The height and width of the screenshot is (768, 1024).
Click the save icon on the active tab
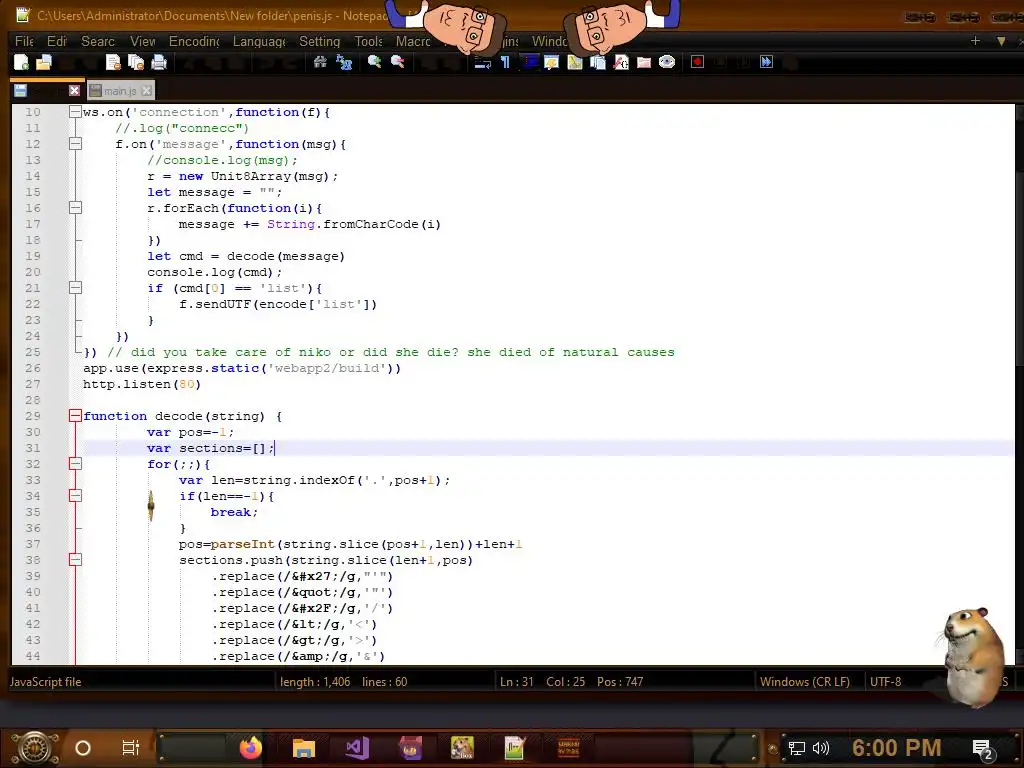[20, 91]
